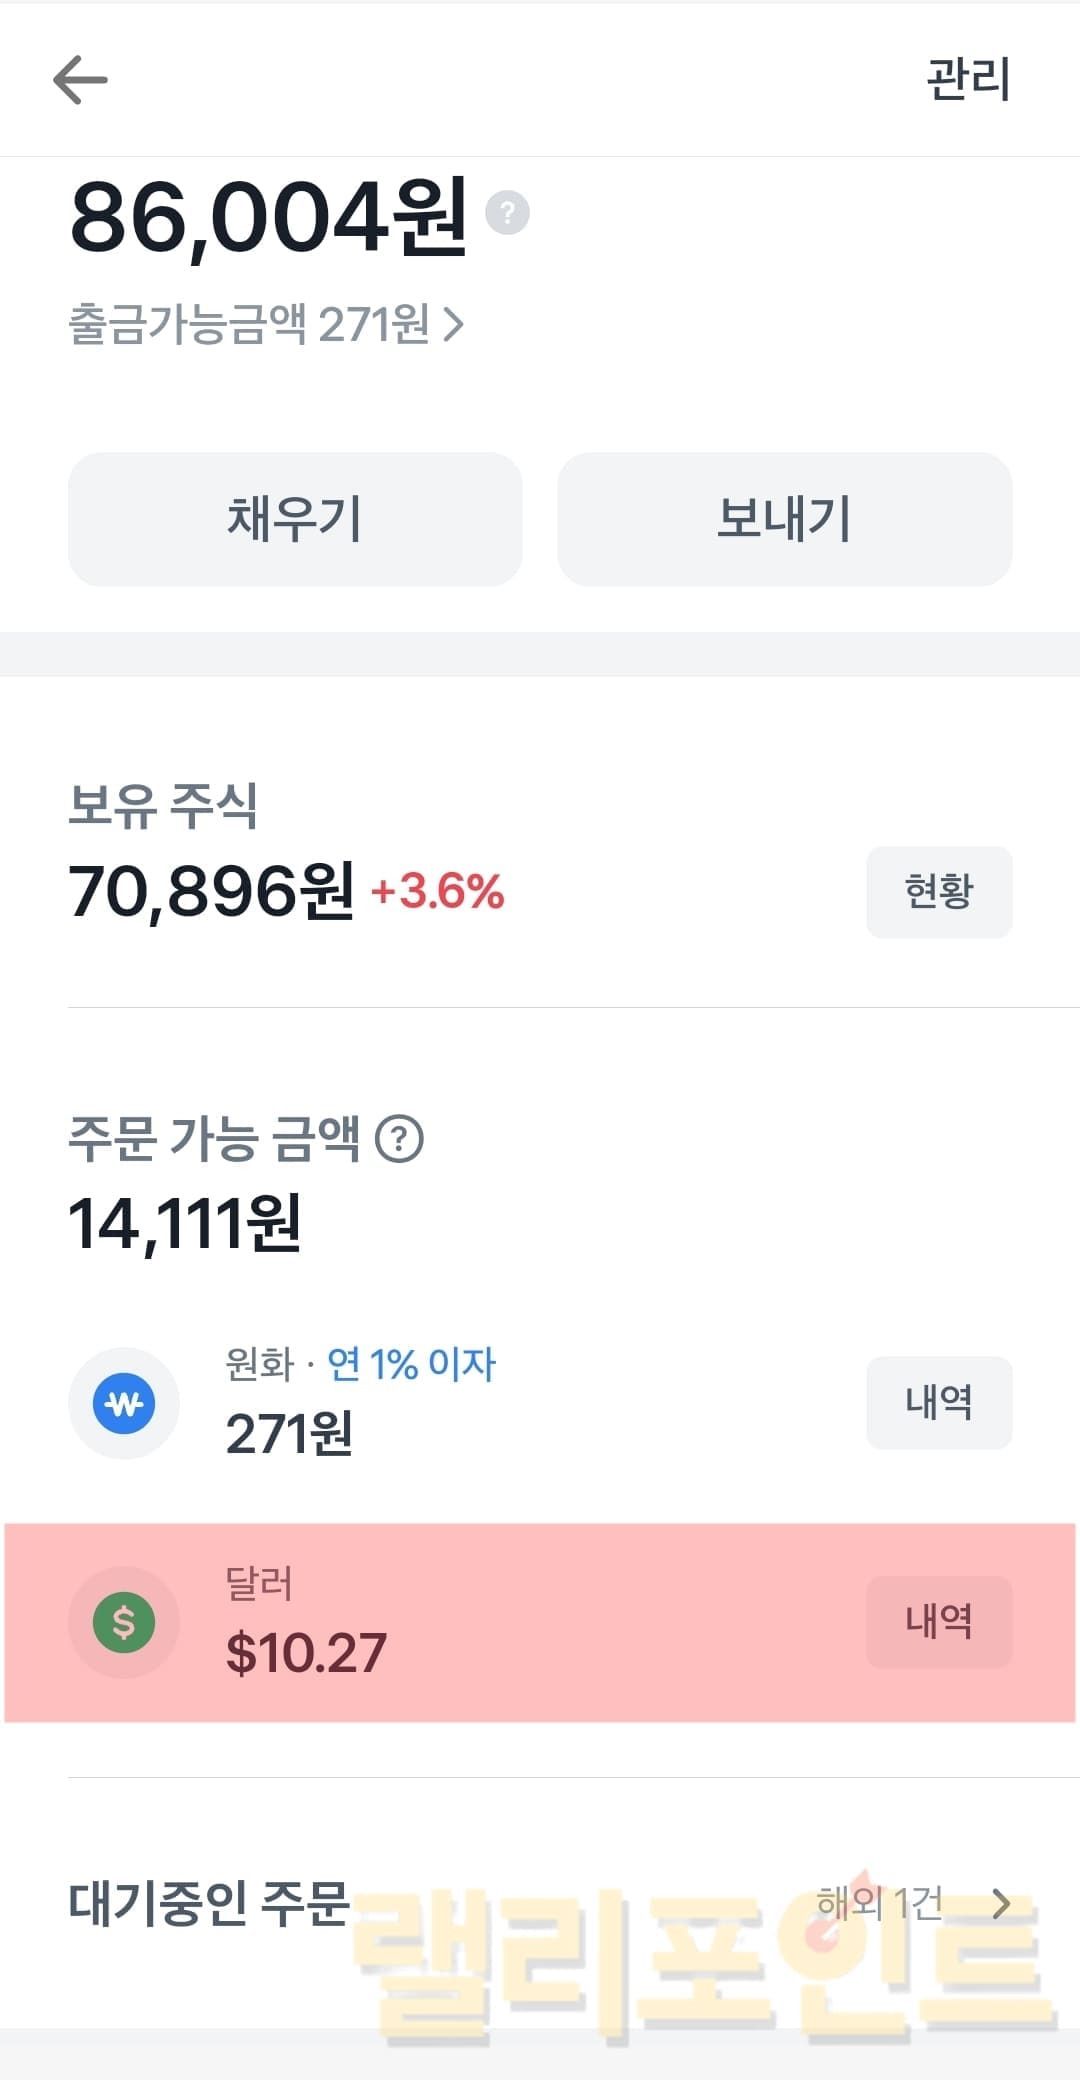
Task: Open the 대기중인 주문 label
Action: 208,1904
